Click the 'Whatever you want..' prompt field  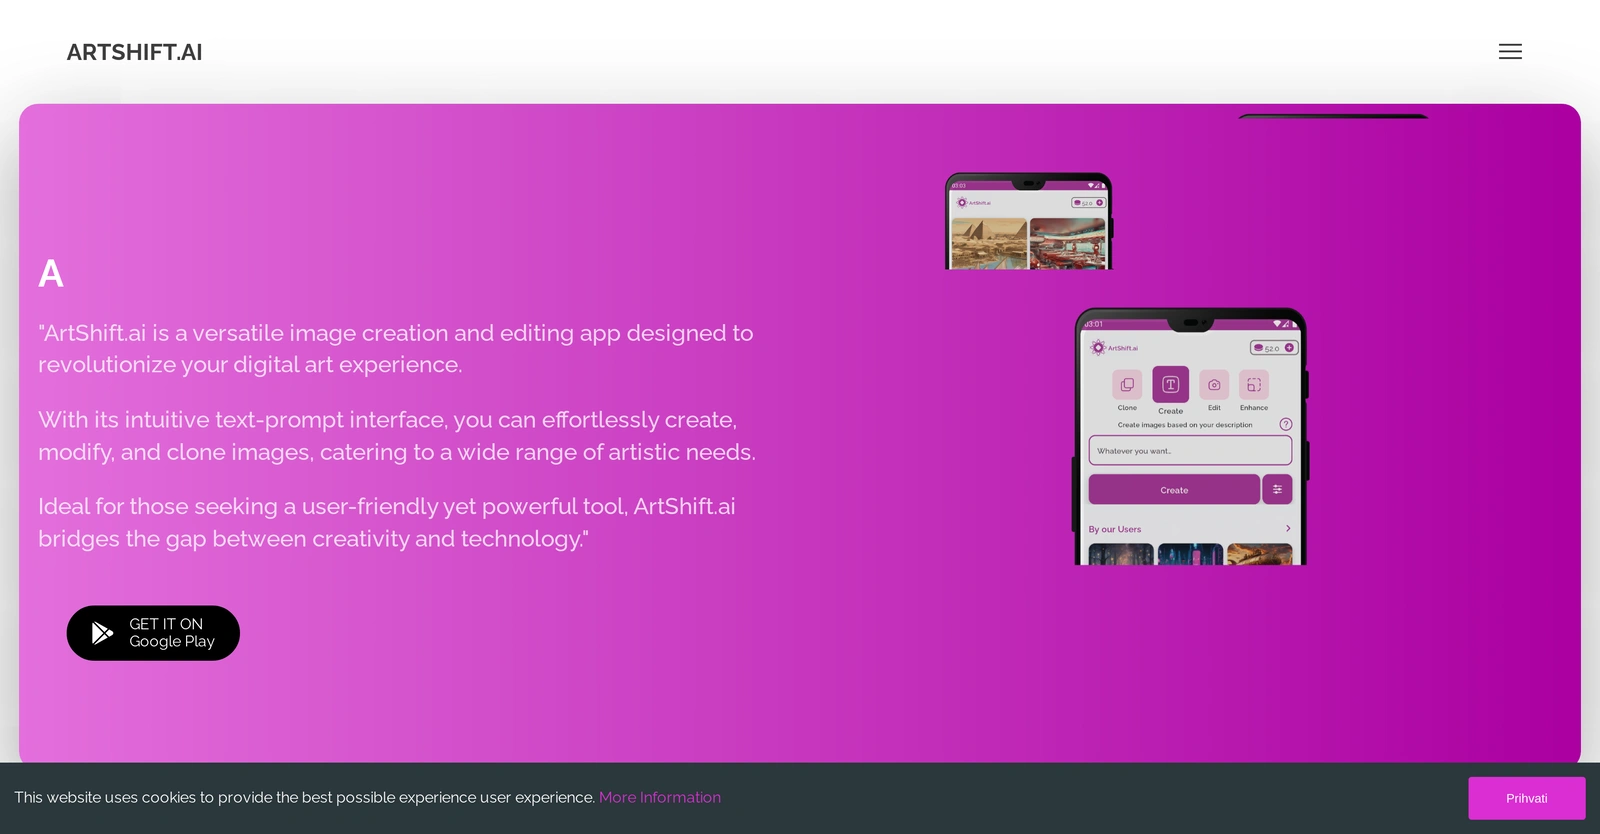pos(1190,451)
